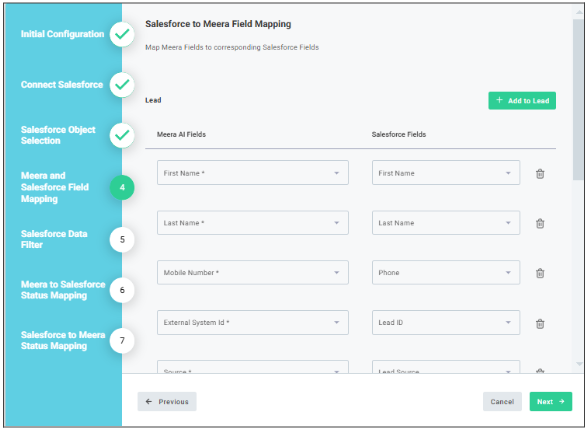Viewport: 588px width, 430px height.
Task: Click the Connect Salesforce completed checkmark
Action: point(122,85)
